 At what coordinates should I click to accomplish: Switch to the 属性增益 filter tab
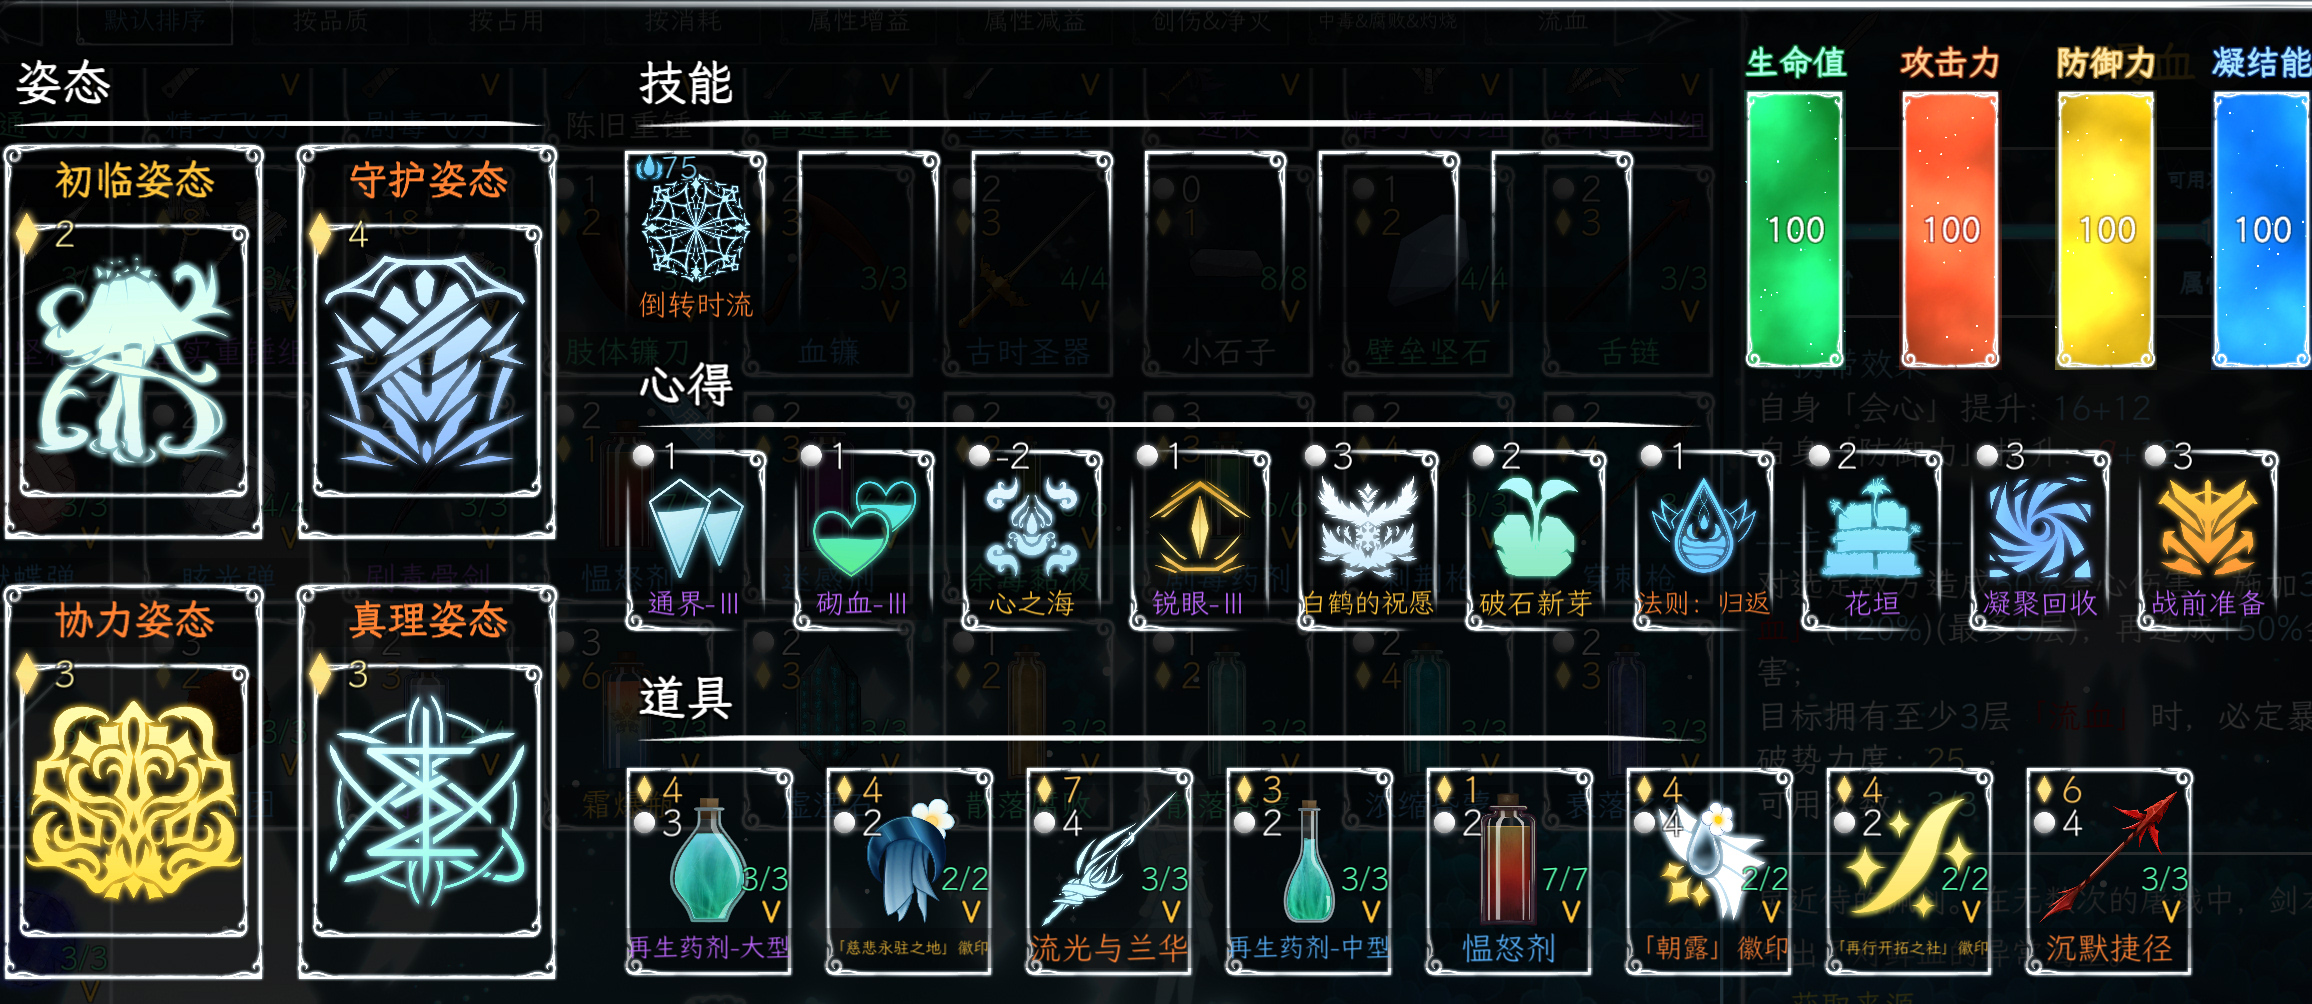[859, 20]
